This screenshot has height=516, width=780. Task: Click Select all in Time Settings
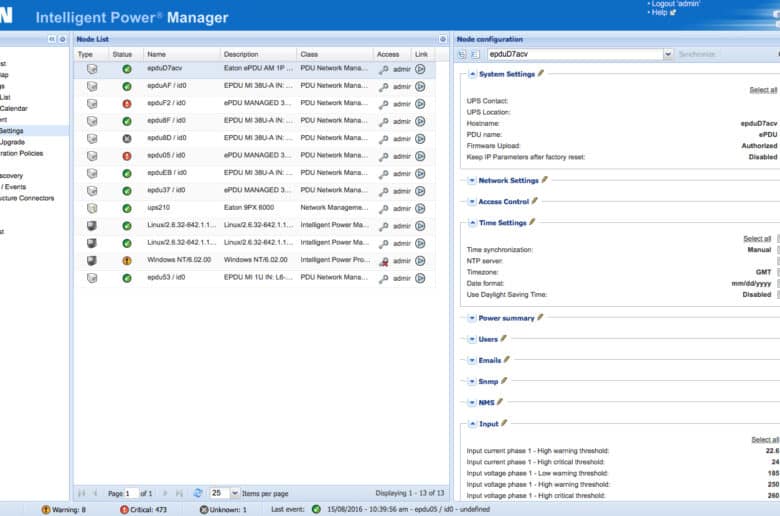(x=757, y=239)
